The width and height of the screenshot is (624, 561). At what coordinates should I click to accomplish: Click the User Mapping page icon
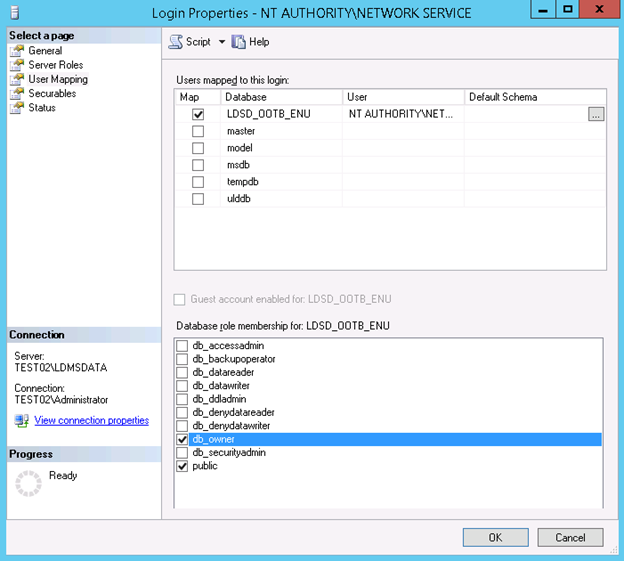click(17, 79)
